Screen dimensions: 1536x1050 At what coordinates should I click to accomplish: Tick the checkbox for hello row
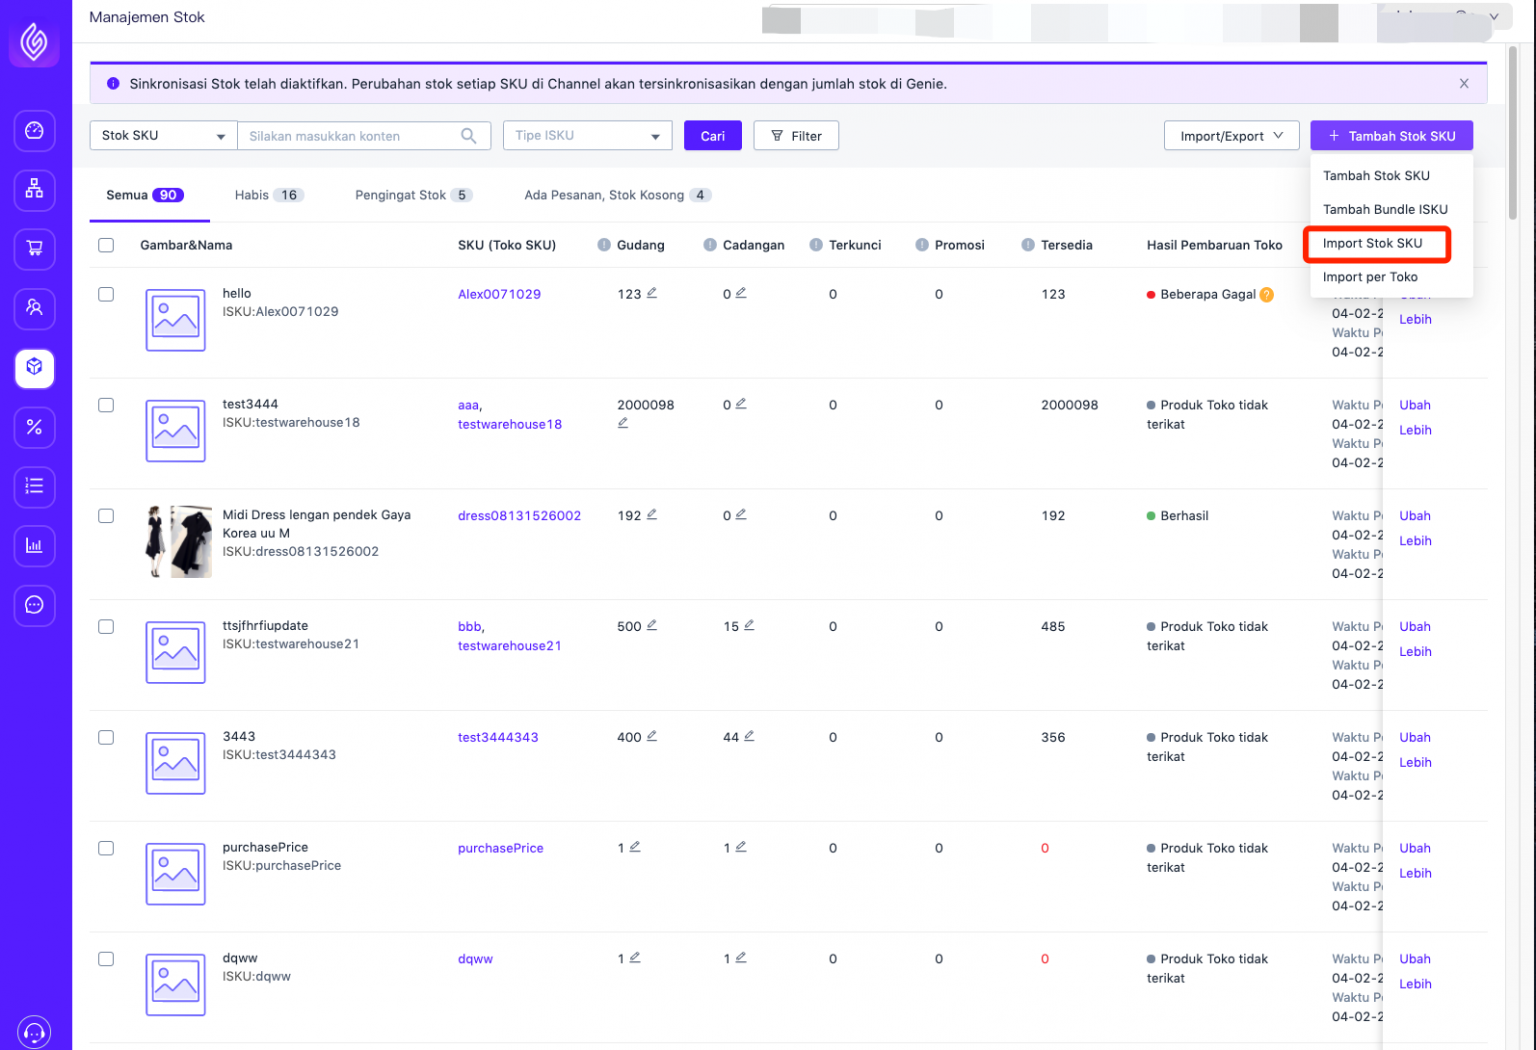pos(106,294)
